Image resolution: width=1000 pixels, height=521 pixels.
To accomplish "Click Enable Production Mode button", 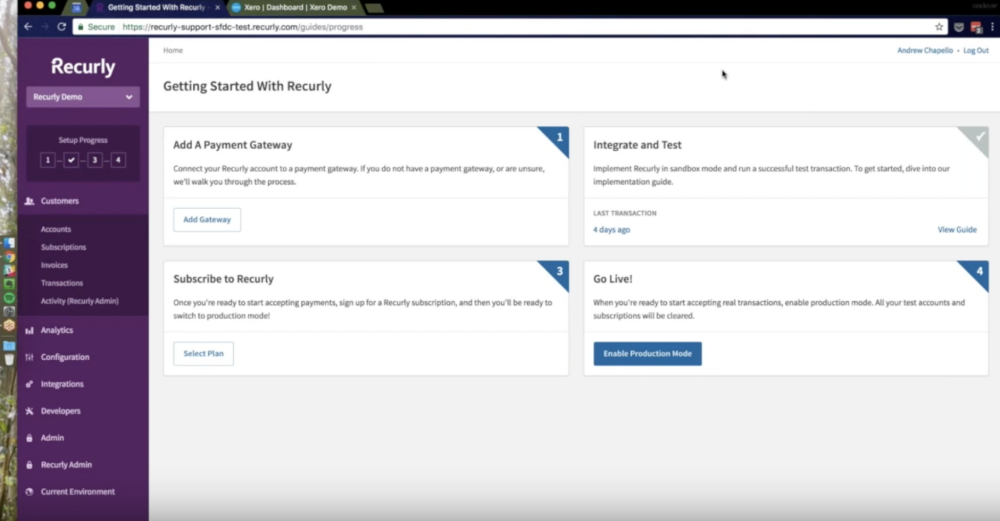I will click(647, 353).
